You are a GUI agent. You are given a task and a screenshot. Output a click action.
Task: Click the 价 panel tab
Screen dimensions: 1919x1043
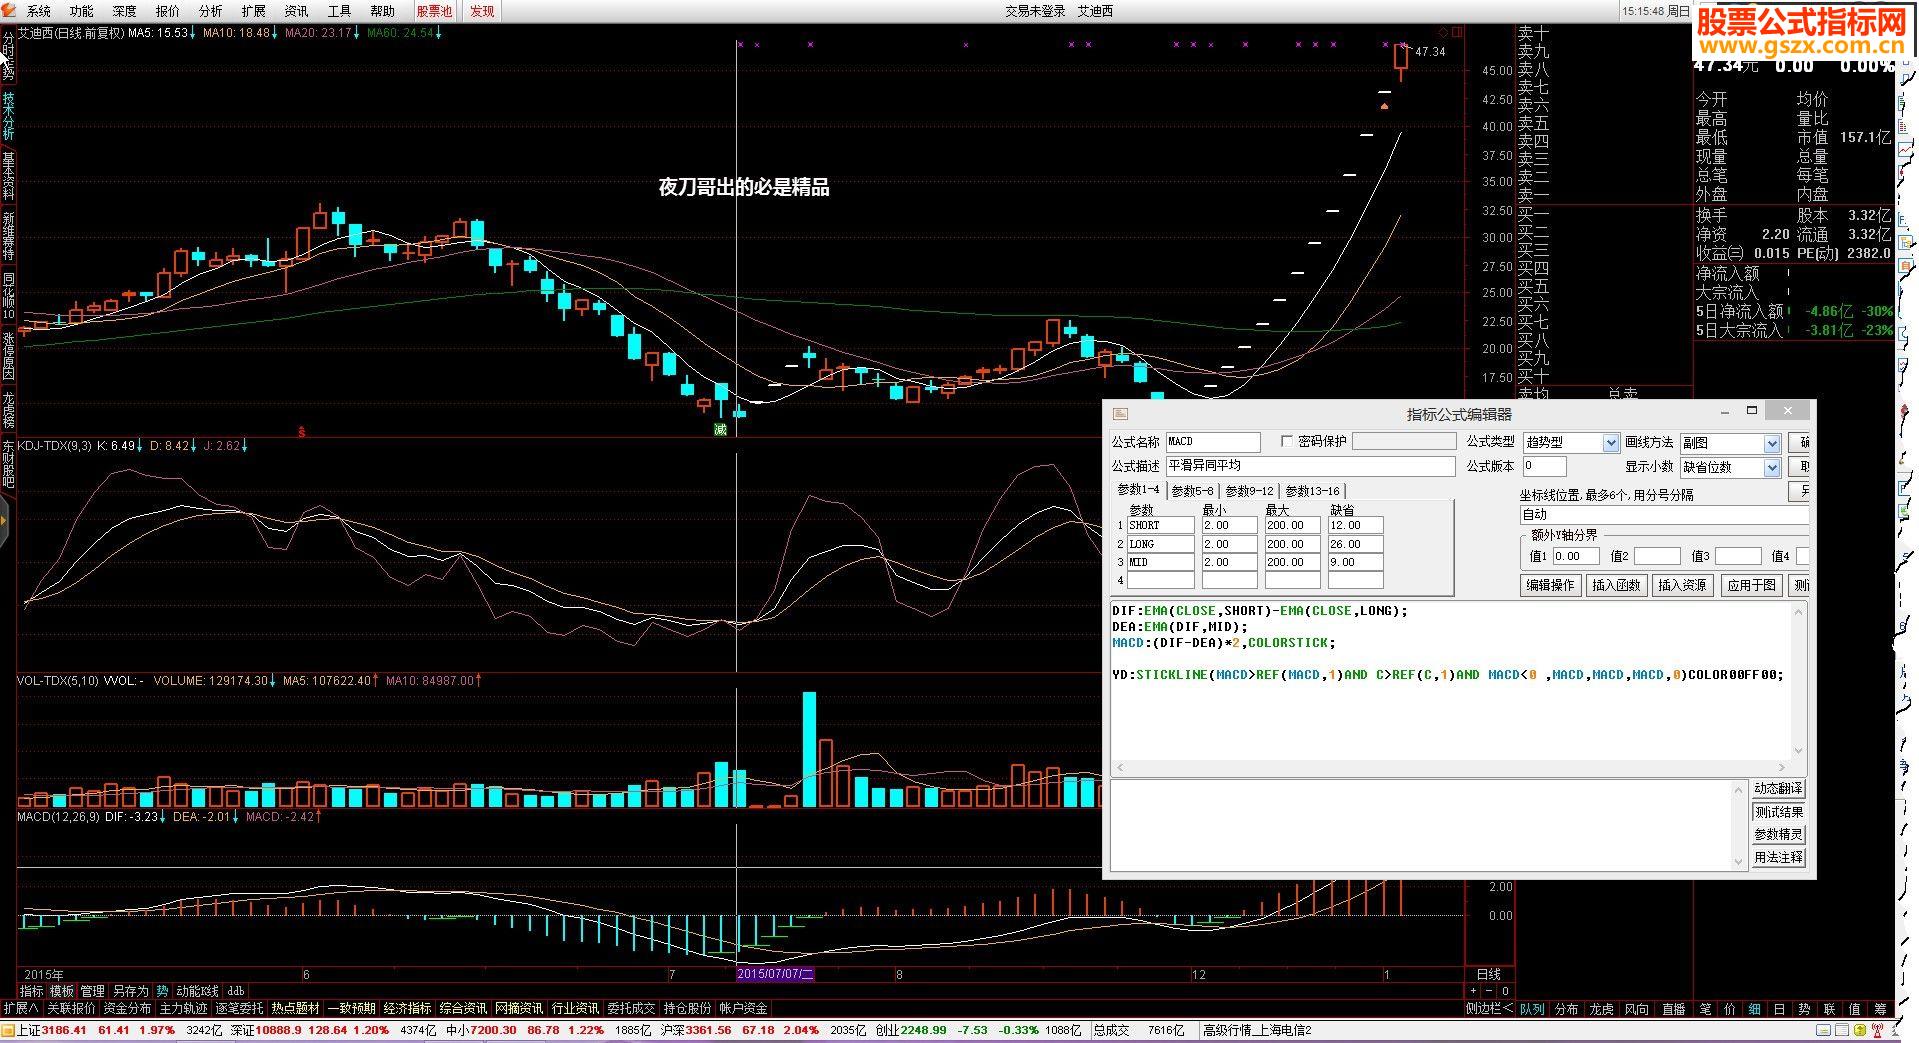[x=1731, y=1009]
